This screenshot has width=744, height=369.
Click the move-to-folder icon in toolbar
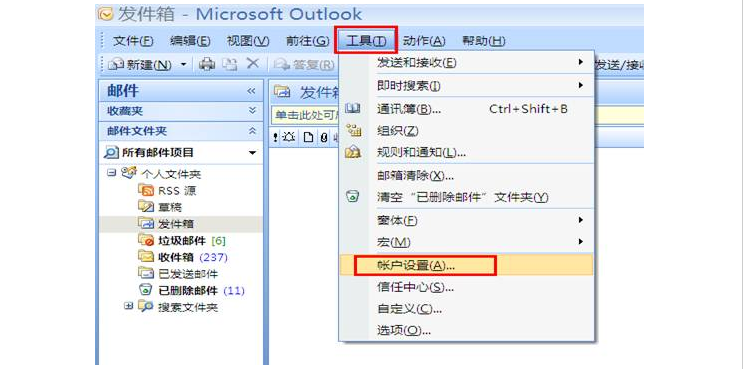click(x=231, y=64)
